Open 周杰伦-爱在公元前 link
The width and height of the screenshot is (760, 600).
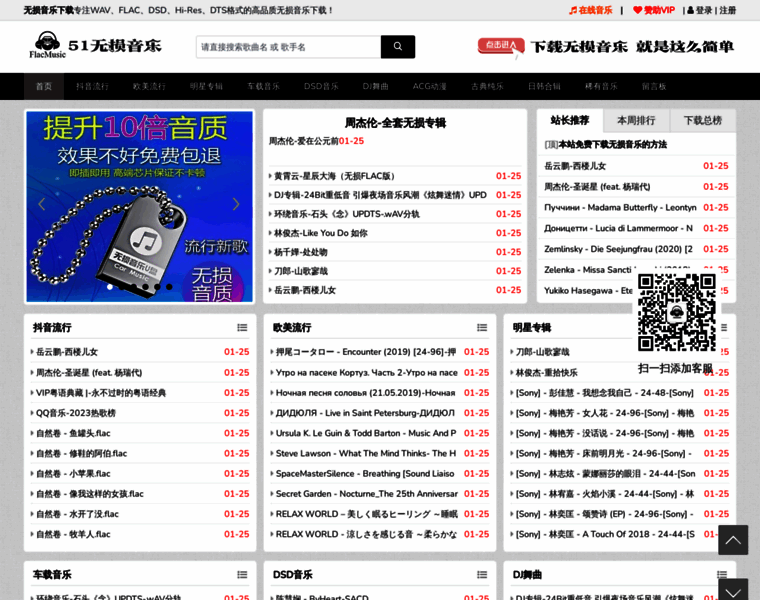pos(303,141)
